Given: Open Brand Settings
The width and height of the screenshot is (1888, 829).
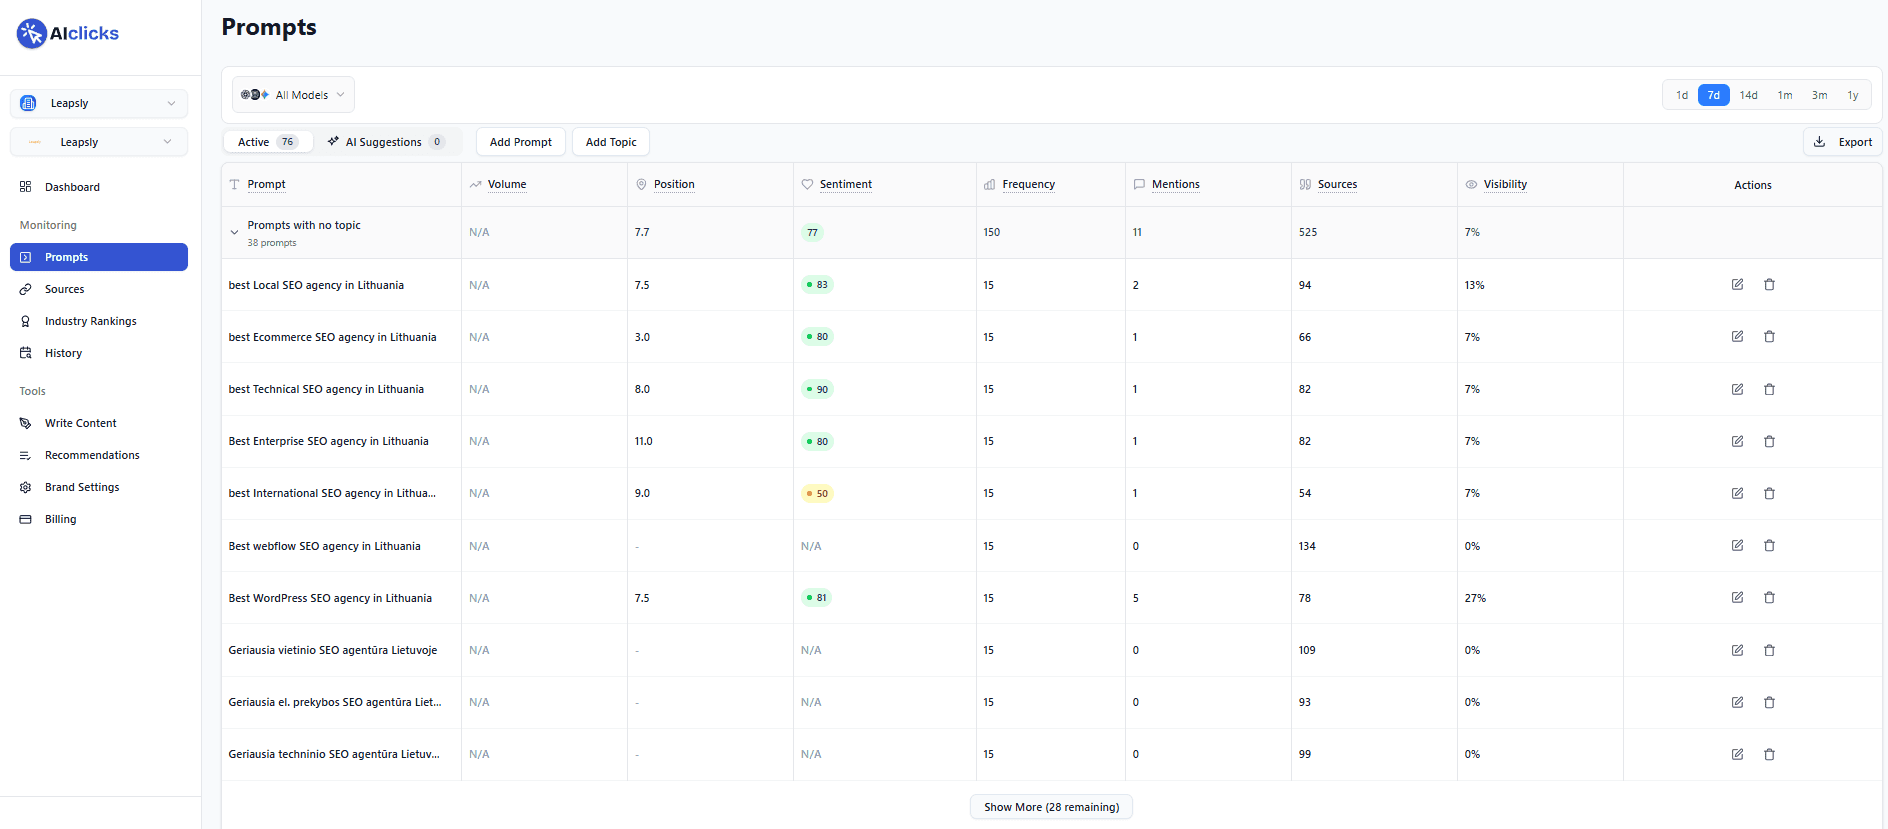Looking at the screenshot, I should coord(99,487).
